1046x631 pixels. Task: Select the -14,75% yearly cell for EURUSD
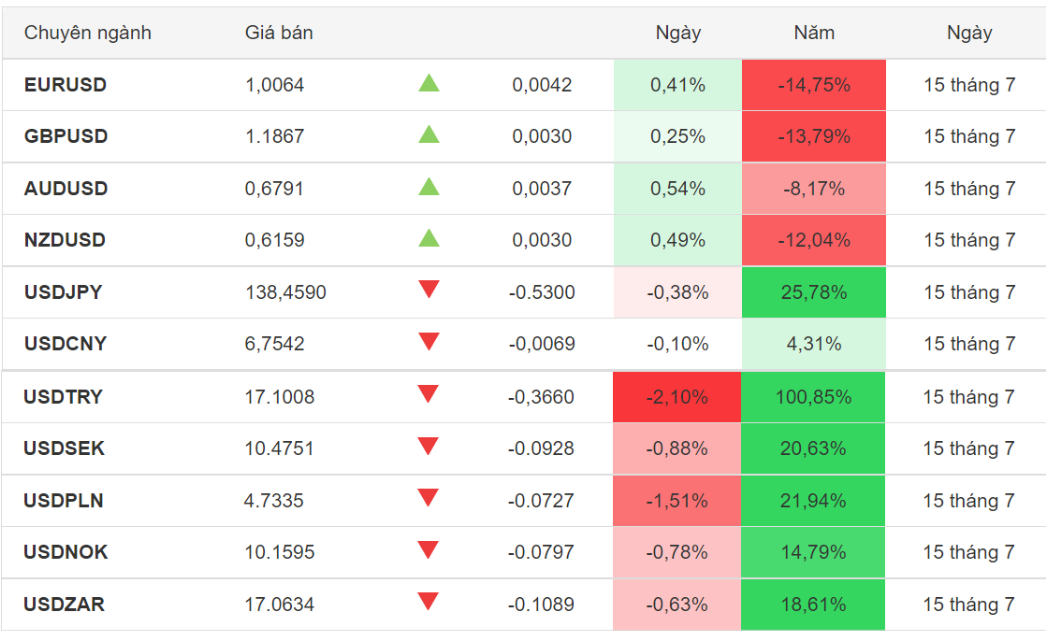[814, 85]
